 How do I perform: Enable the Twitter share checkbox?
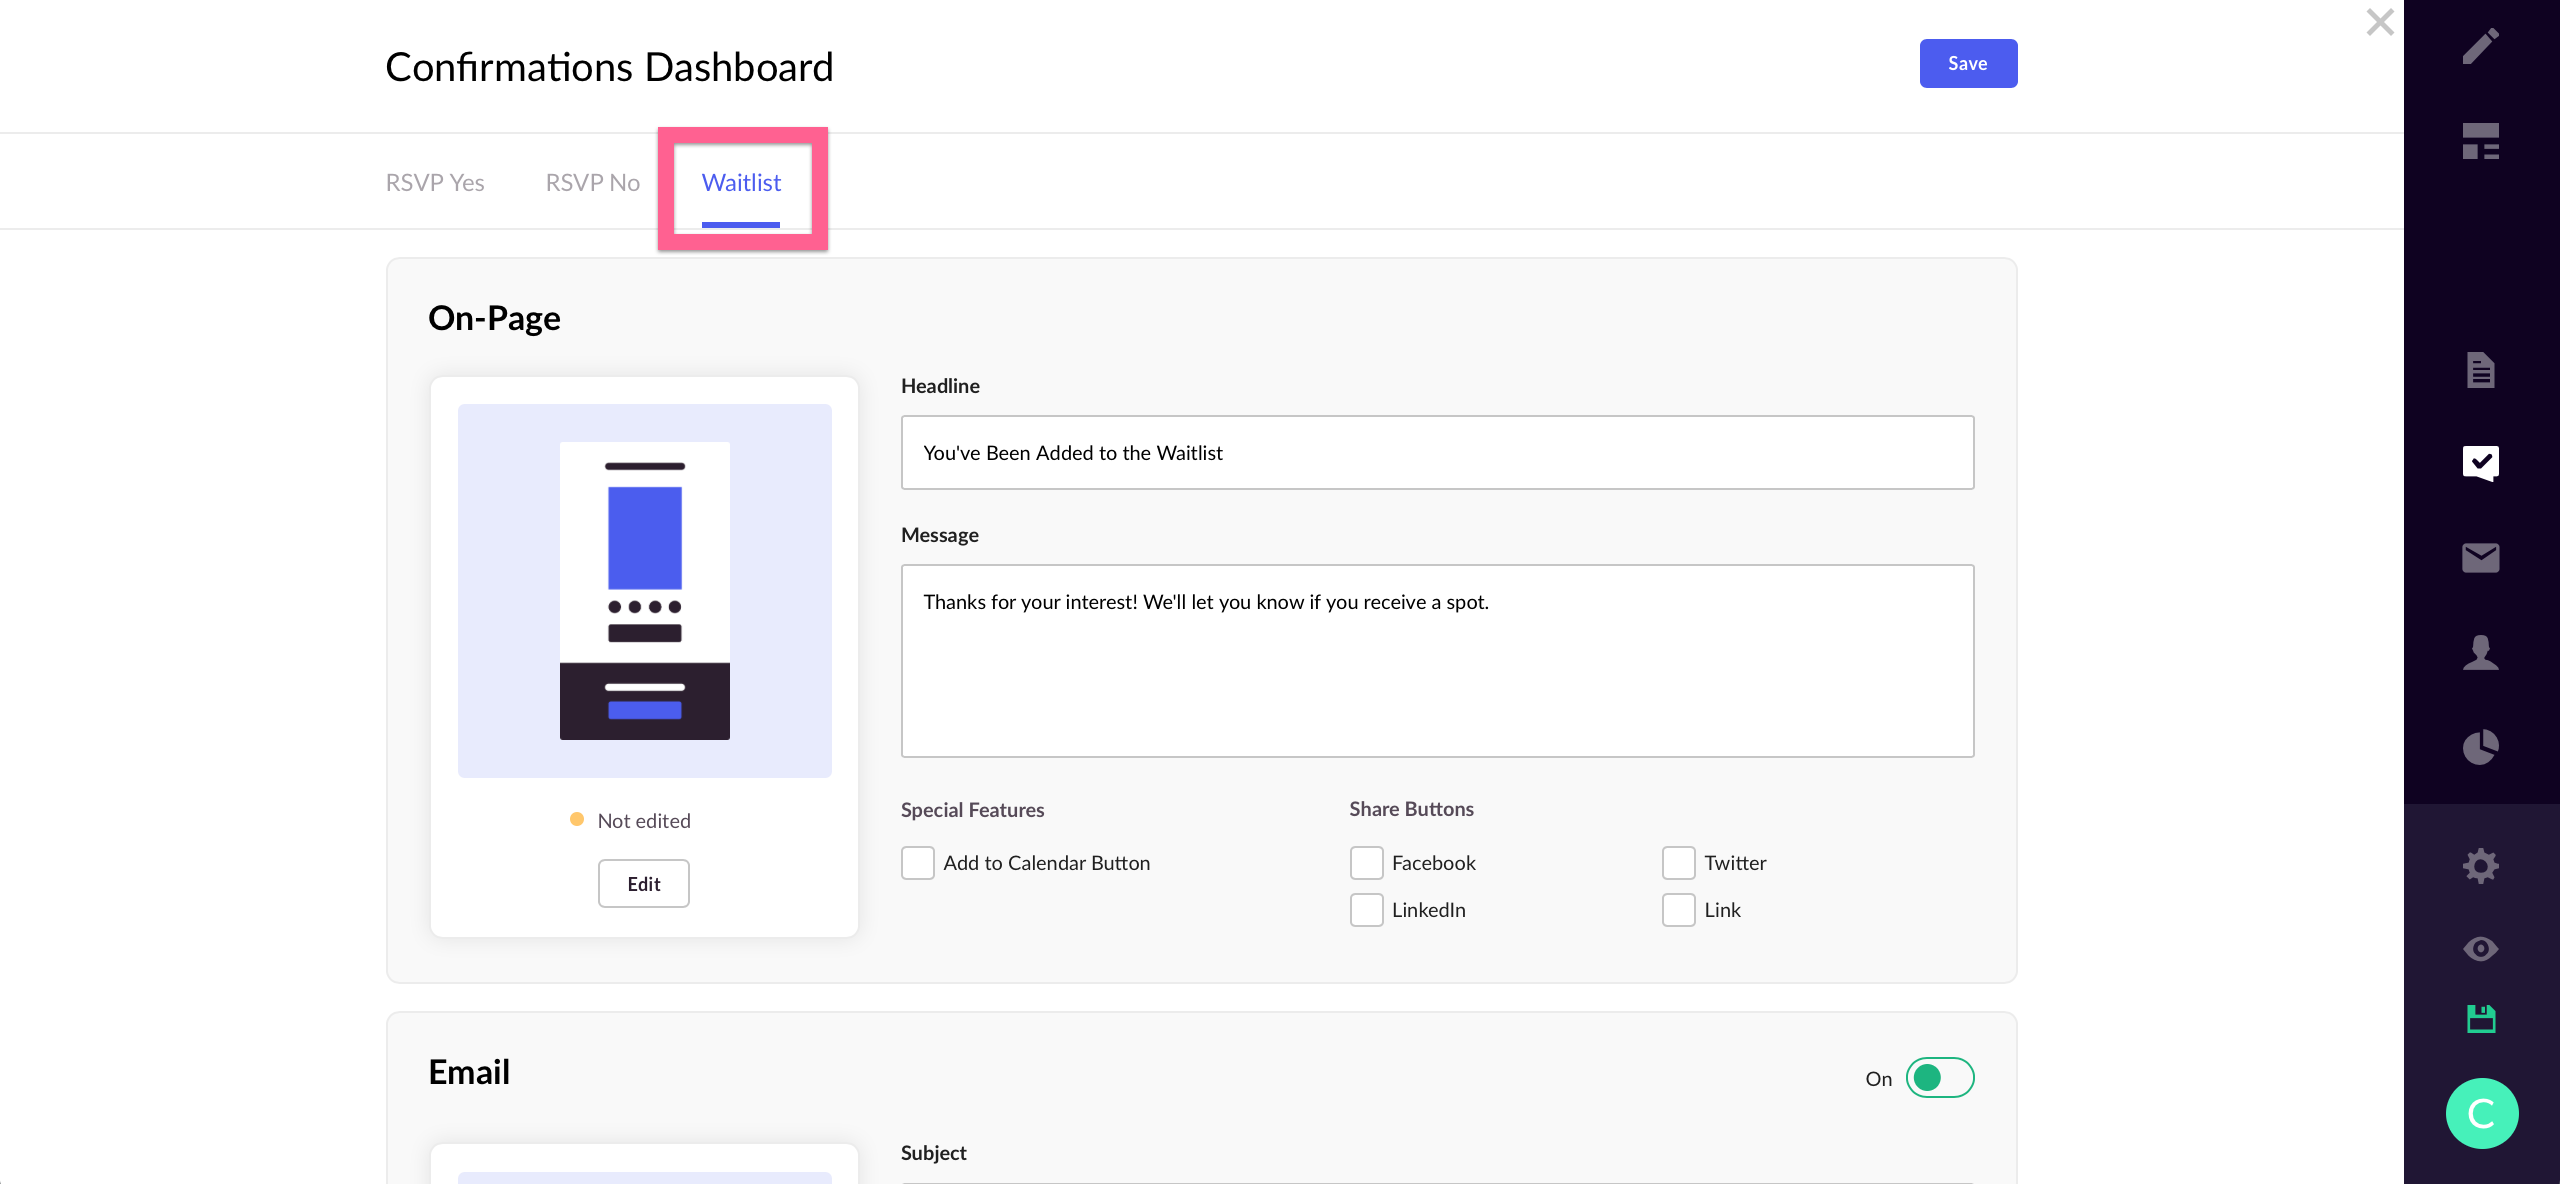coord(1678,863)
